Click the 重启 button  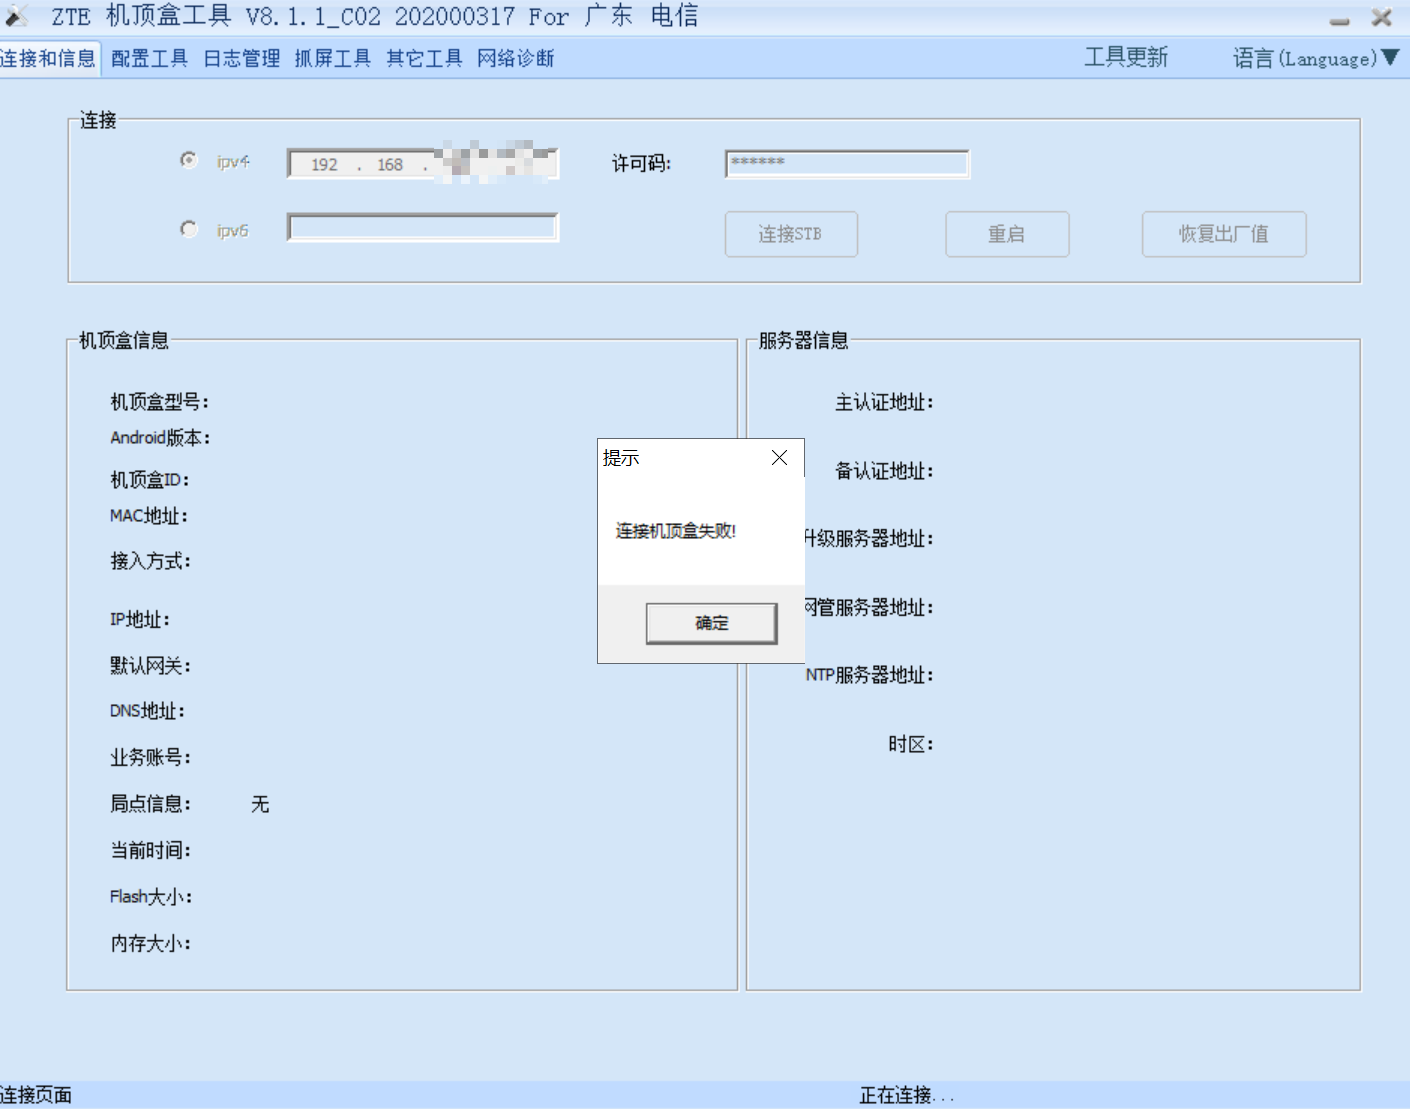pyautogui.click(x=1007, y=234)
